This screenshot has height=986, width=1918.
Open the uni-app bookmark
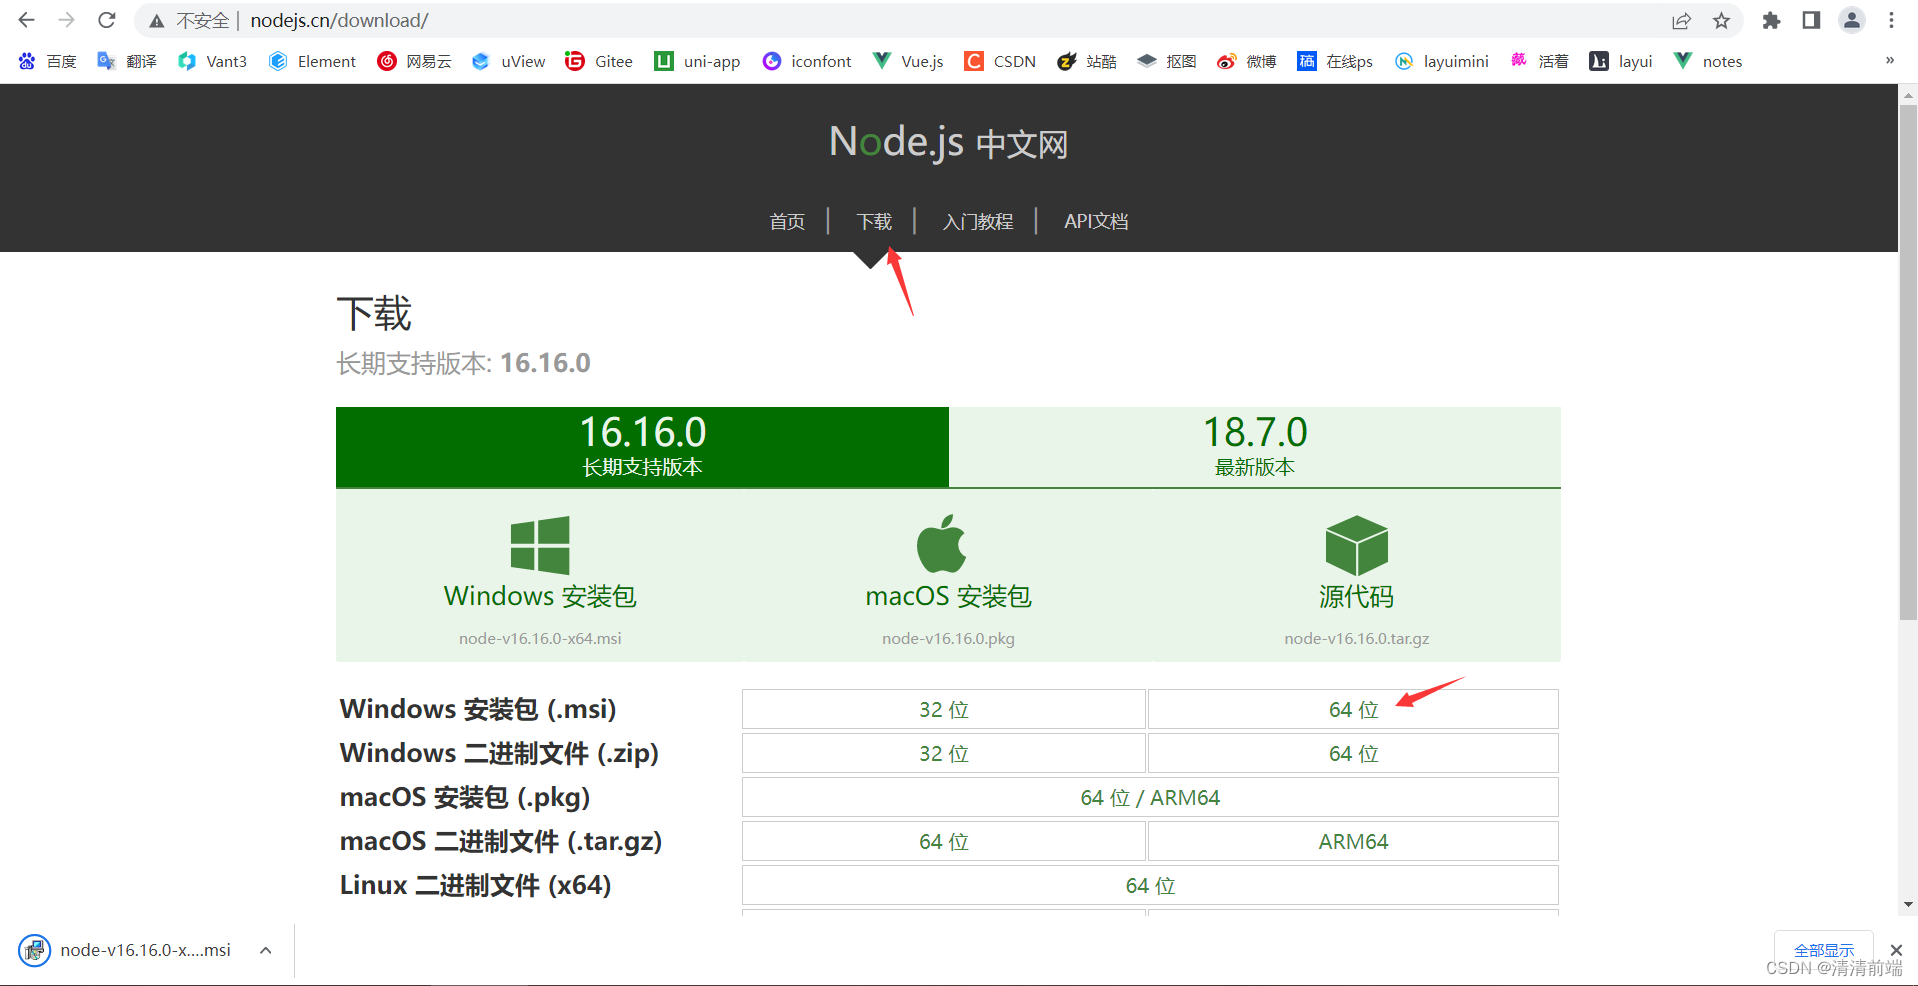[697, 61]
